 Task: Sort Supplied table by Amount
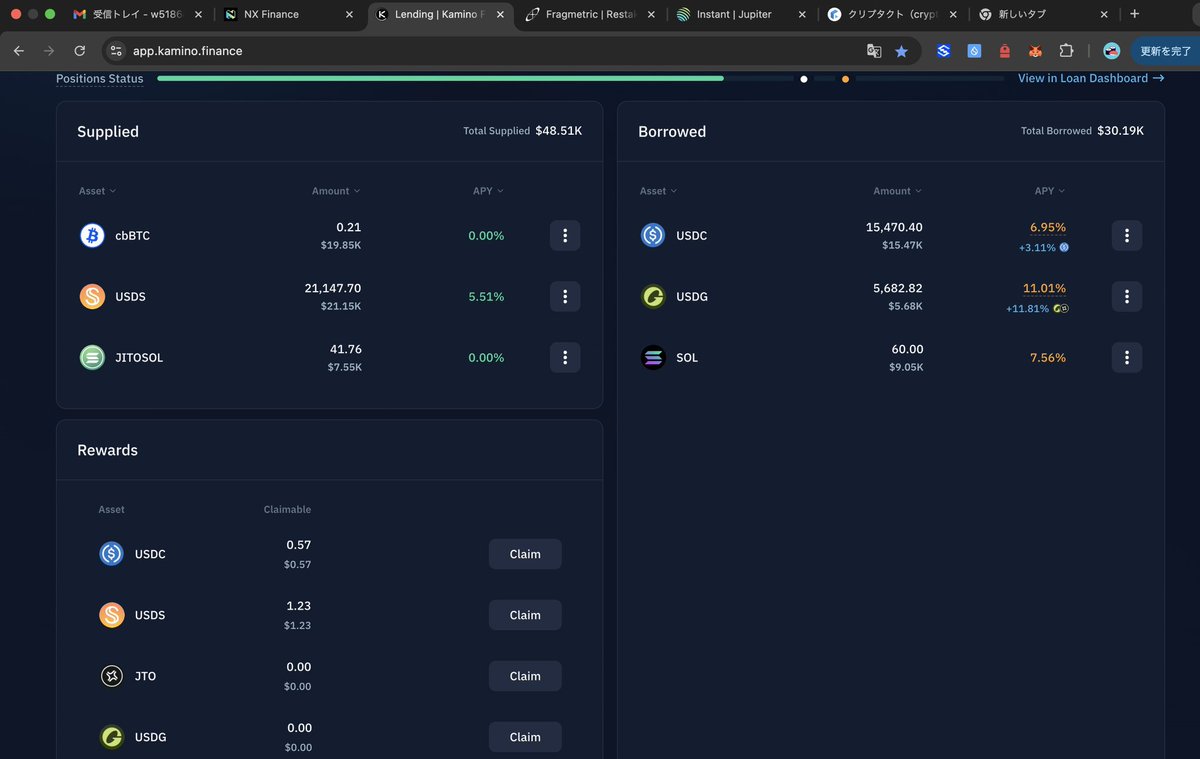[x=336, y=191]
